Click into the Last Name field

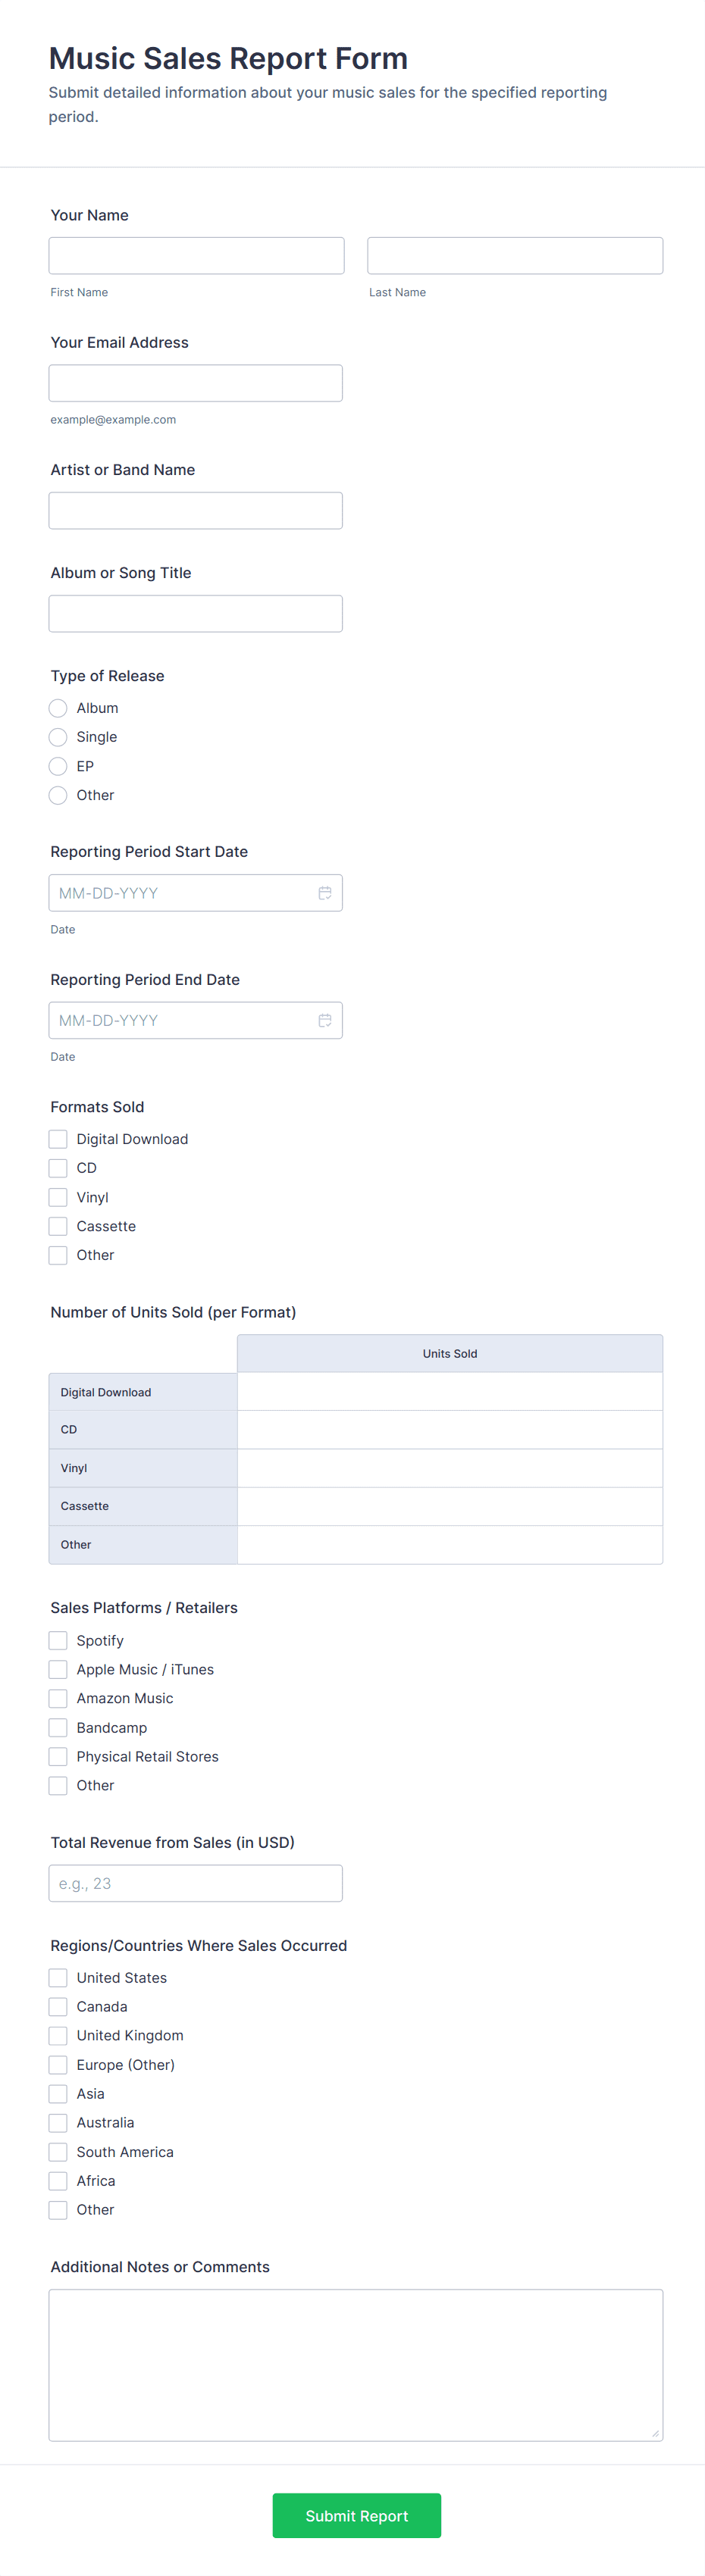(x=514, y=256)
